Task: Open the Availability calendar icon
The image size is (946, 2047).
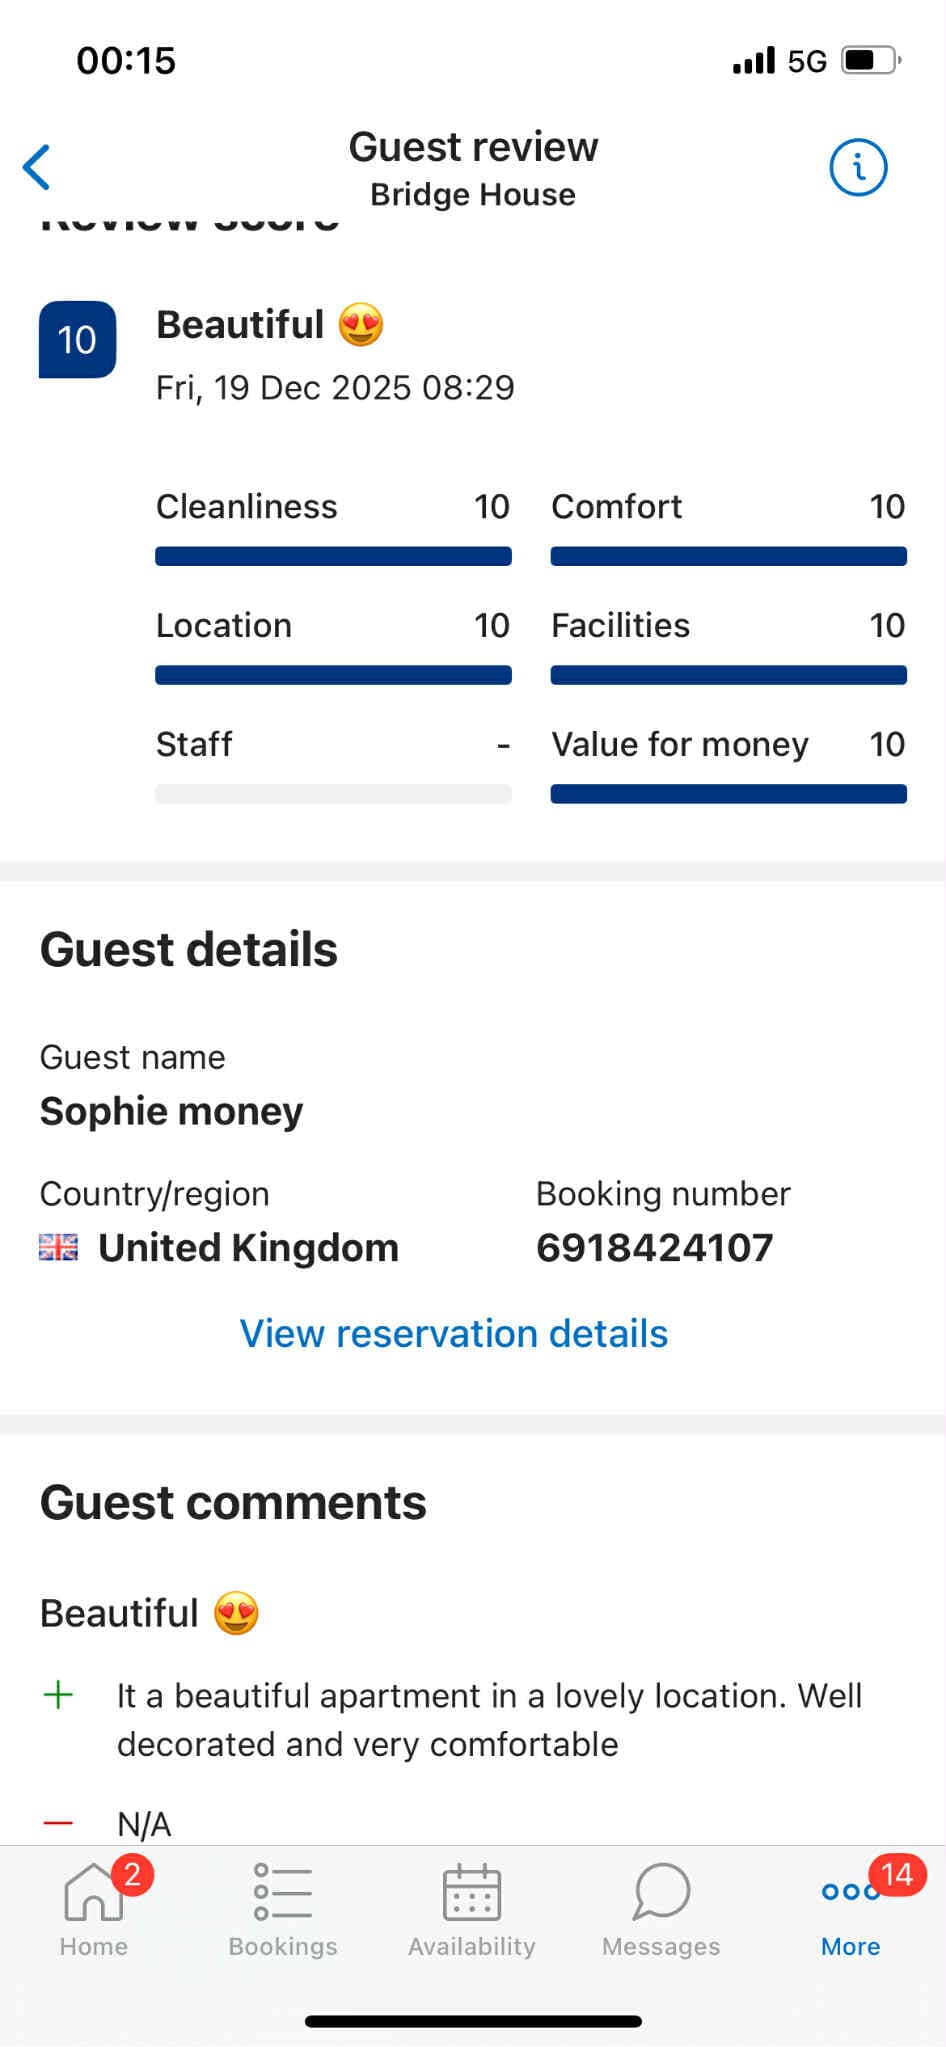Action: click(x=472, y=1892)
